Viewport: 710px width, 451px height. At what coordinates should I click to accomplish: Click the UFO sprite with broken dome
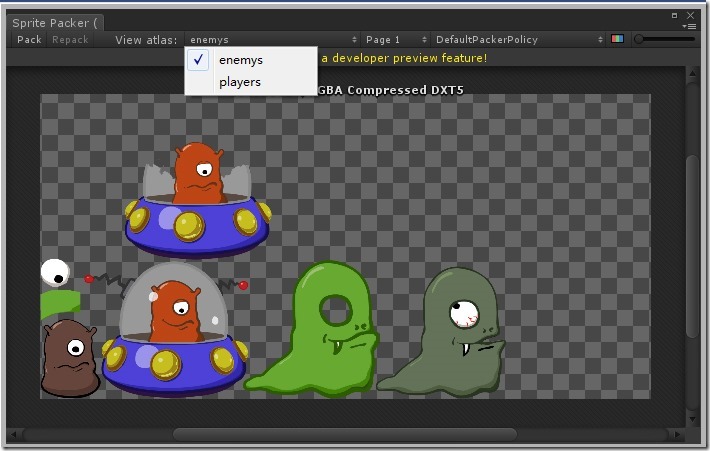click(x=198, y=201)
